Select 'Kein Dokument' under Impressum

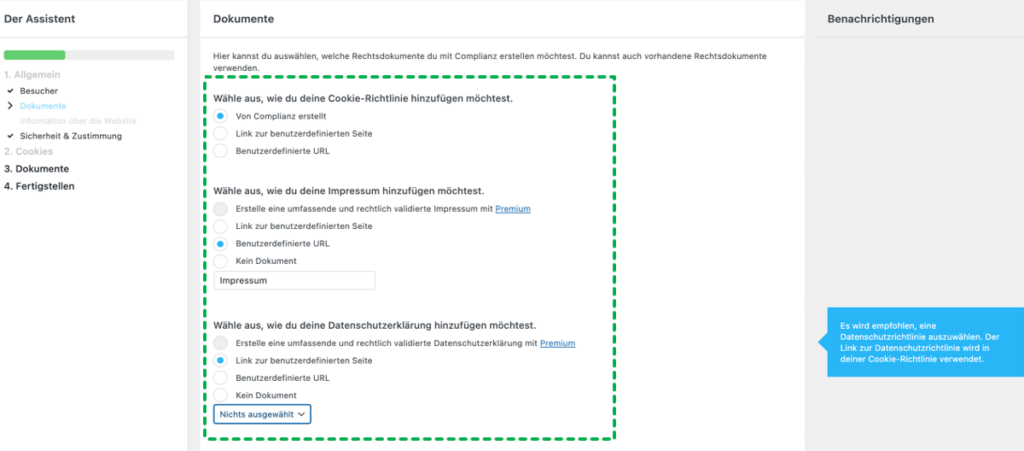click(x=221, y=261)
